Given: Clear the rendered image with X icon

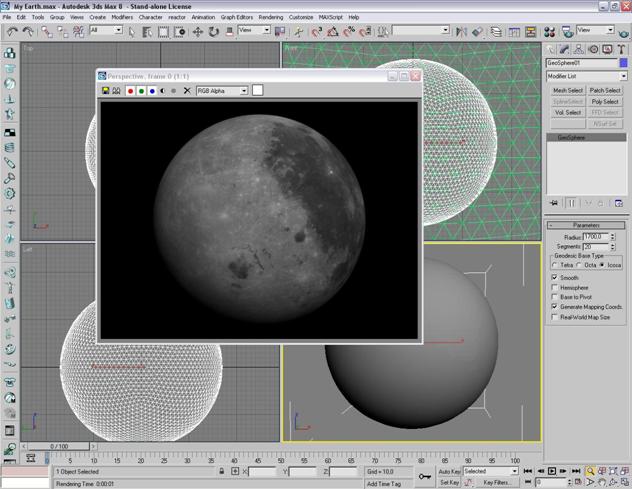Looking at the screenshot, I should 187,91.
